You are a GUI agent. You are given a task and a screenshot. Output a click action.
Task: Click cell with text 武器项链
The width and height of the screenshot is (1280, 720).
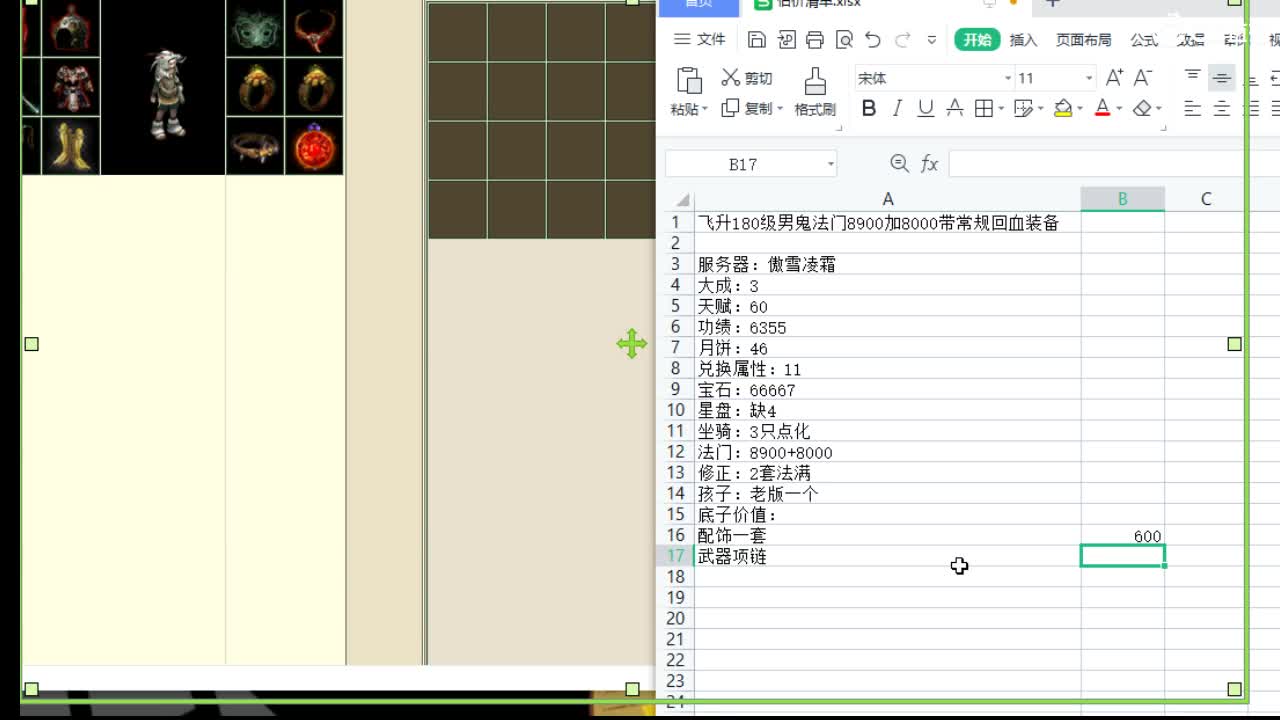coord(887,557)
